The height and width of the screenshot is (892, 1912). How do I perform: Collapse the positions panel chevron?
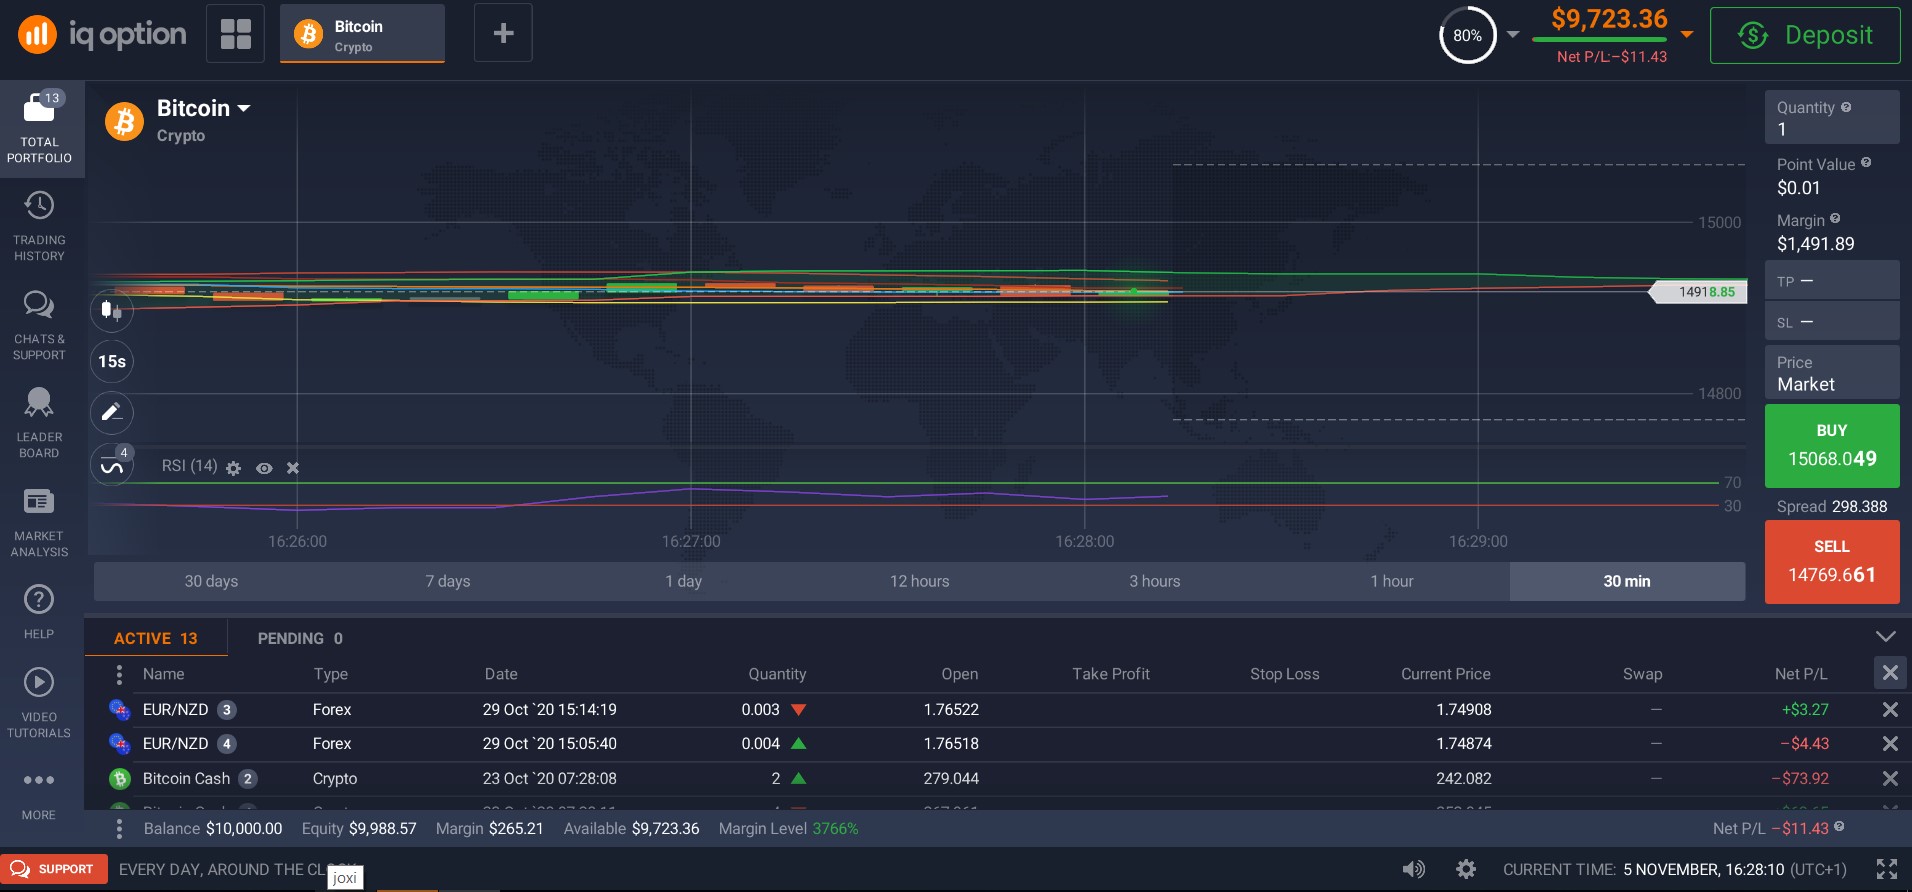point(1885,637)
